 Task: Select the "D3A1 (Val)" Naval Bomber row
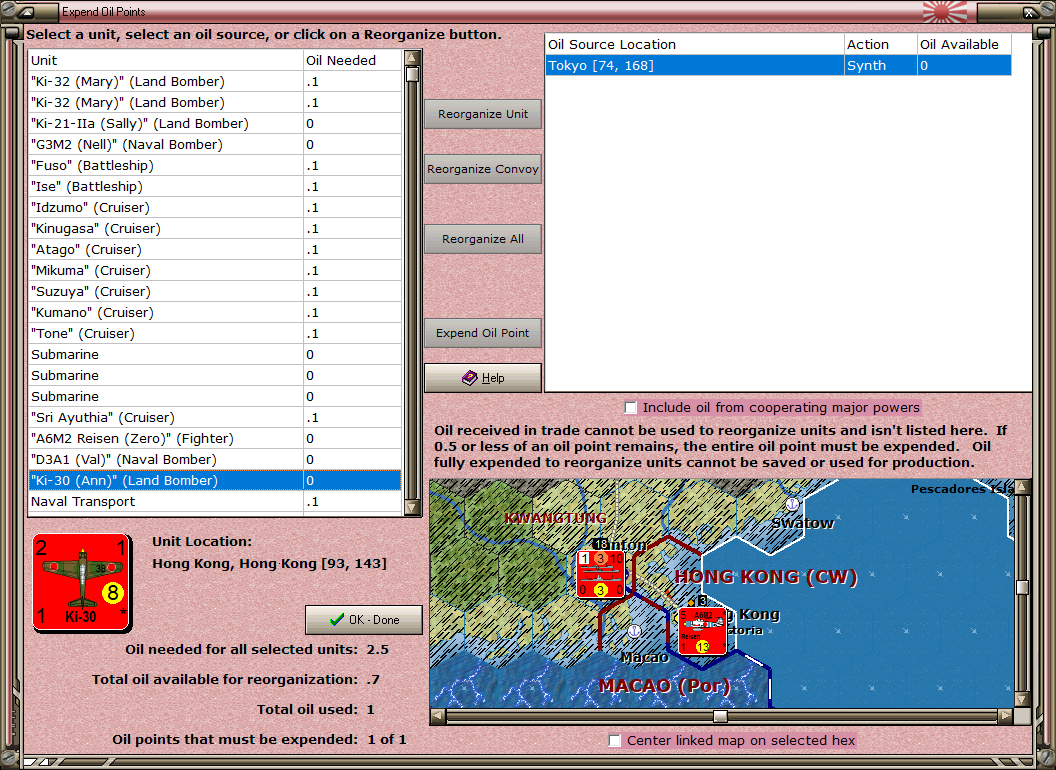point(215,459)
